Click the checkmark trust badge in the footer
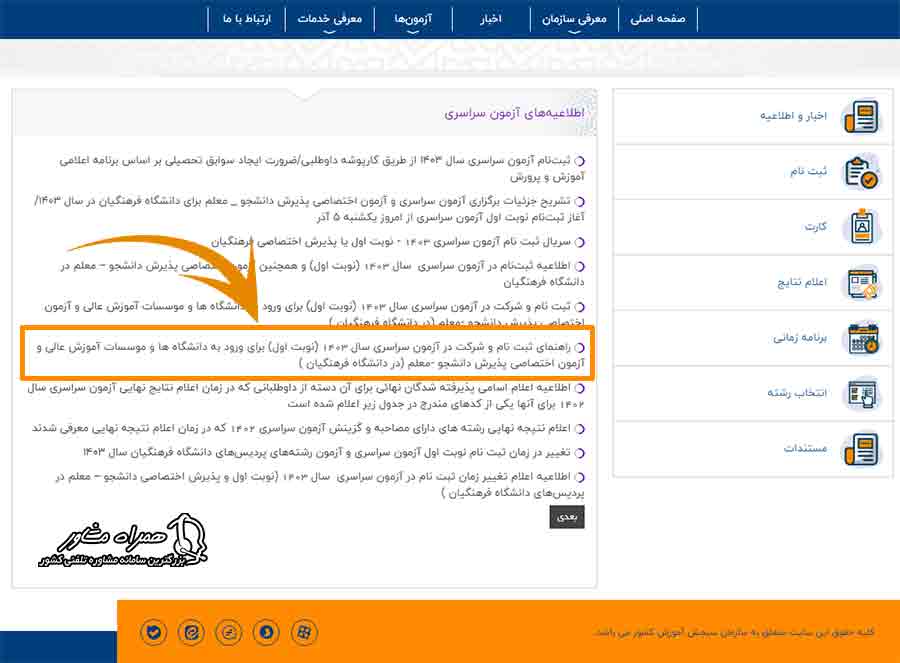Image resolution: width=900 pixels, height=663 pixels. pyautogui.click(x=153, y=632)
